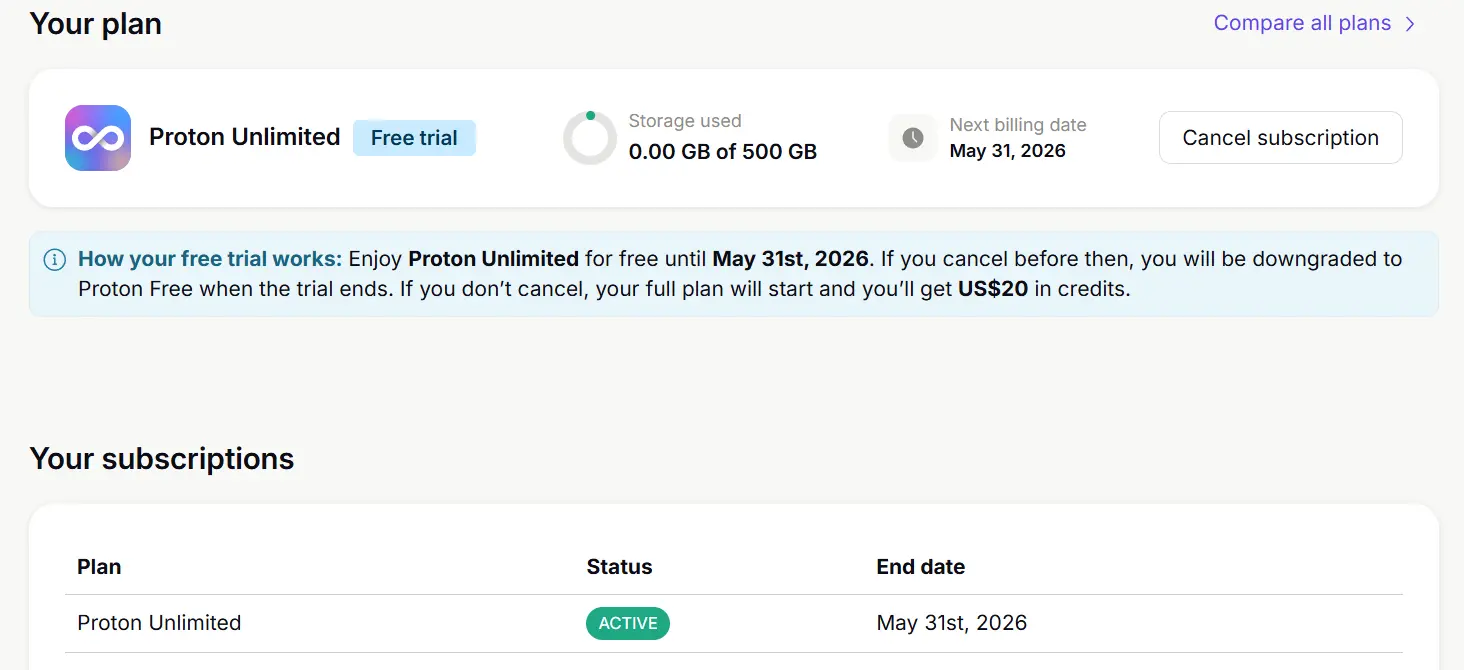The height and width of the screenshot is (670, 1464).
Task: Click the Proton Unlimited plan name heading
Action: click(x=245, y=137)
